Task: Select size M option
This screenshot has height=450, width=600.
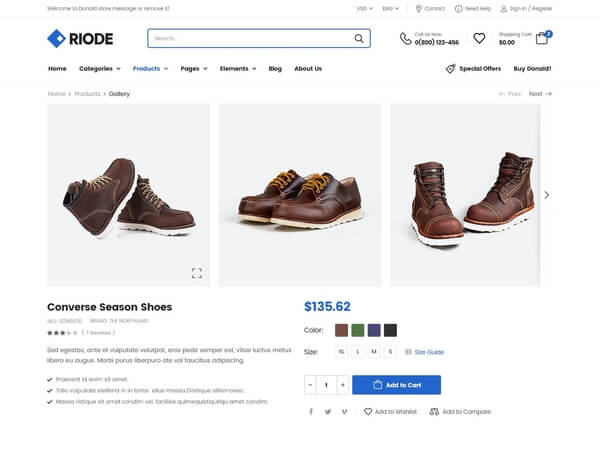Action: pyautogui.click(x=374, y=352)
